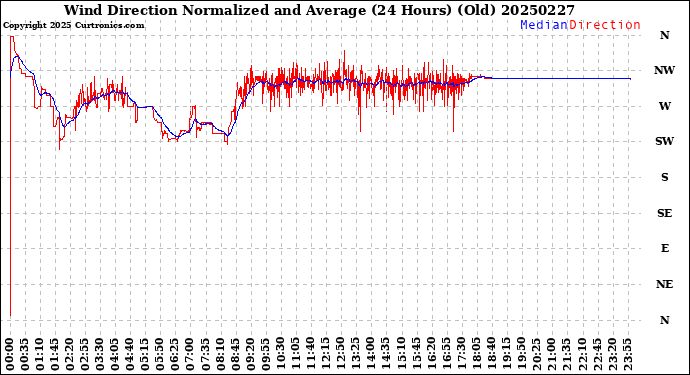Click the 09:55 time label

(266, 354)
